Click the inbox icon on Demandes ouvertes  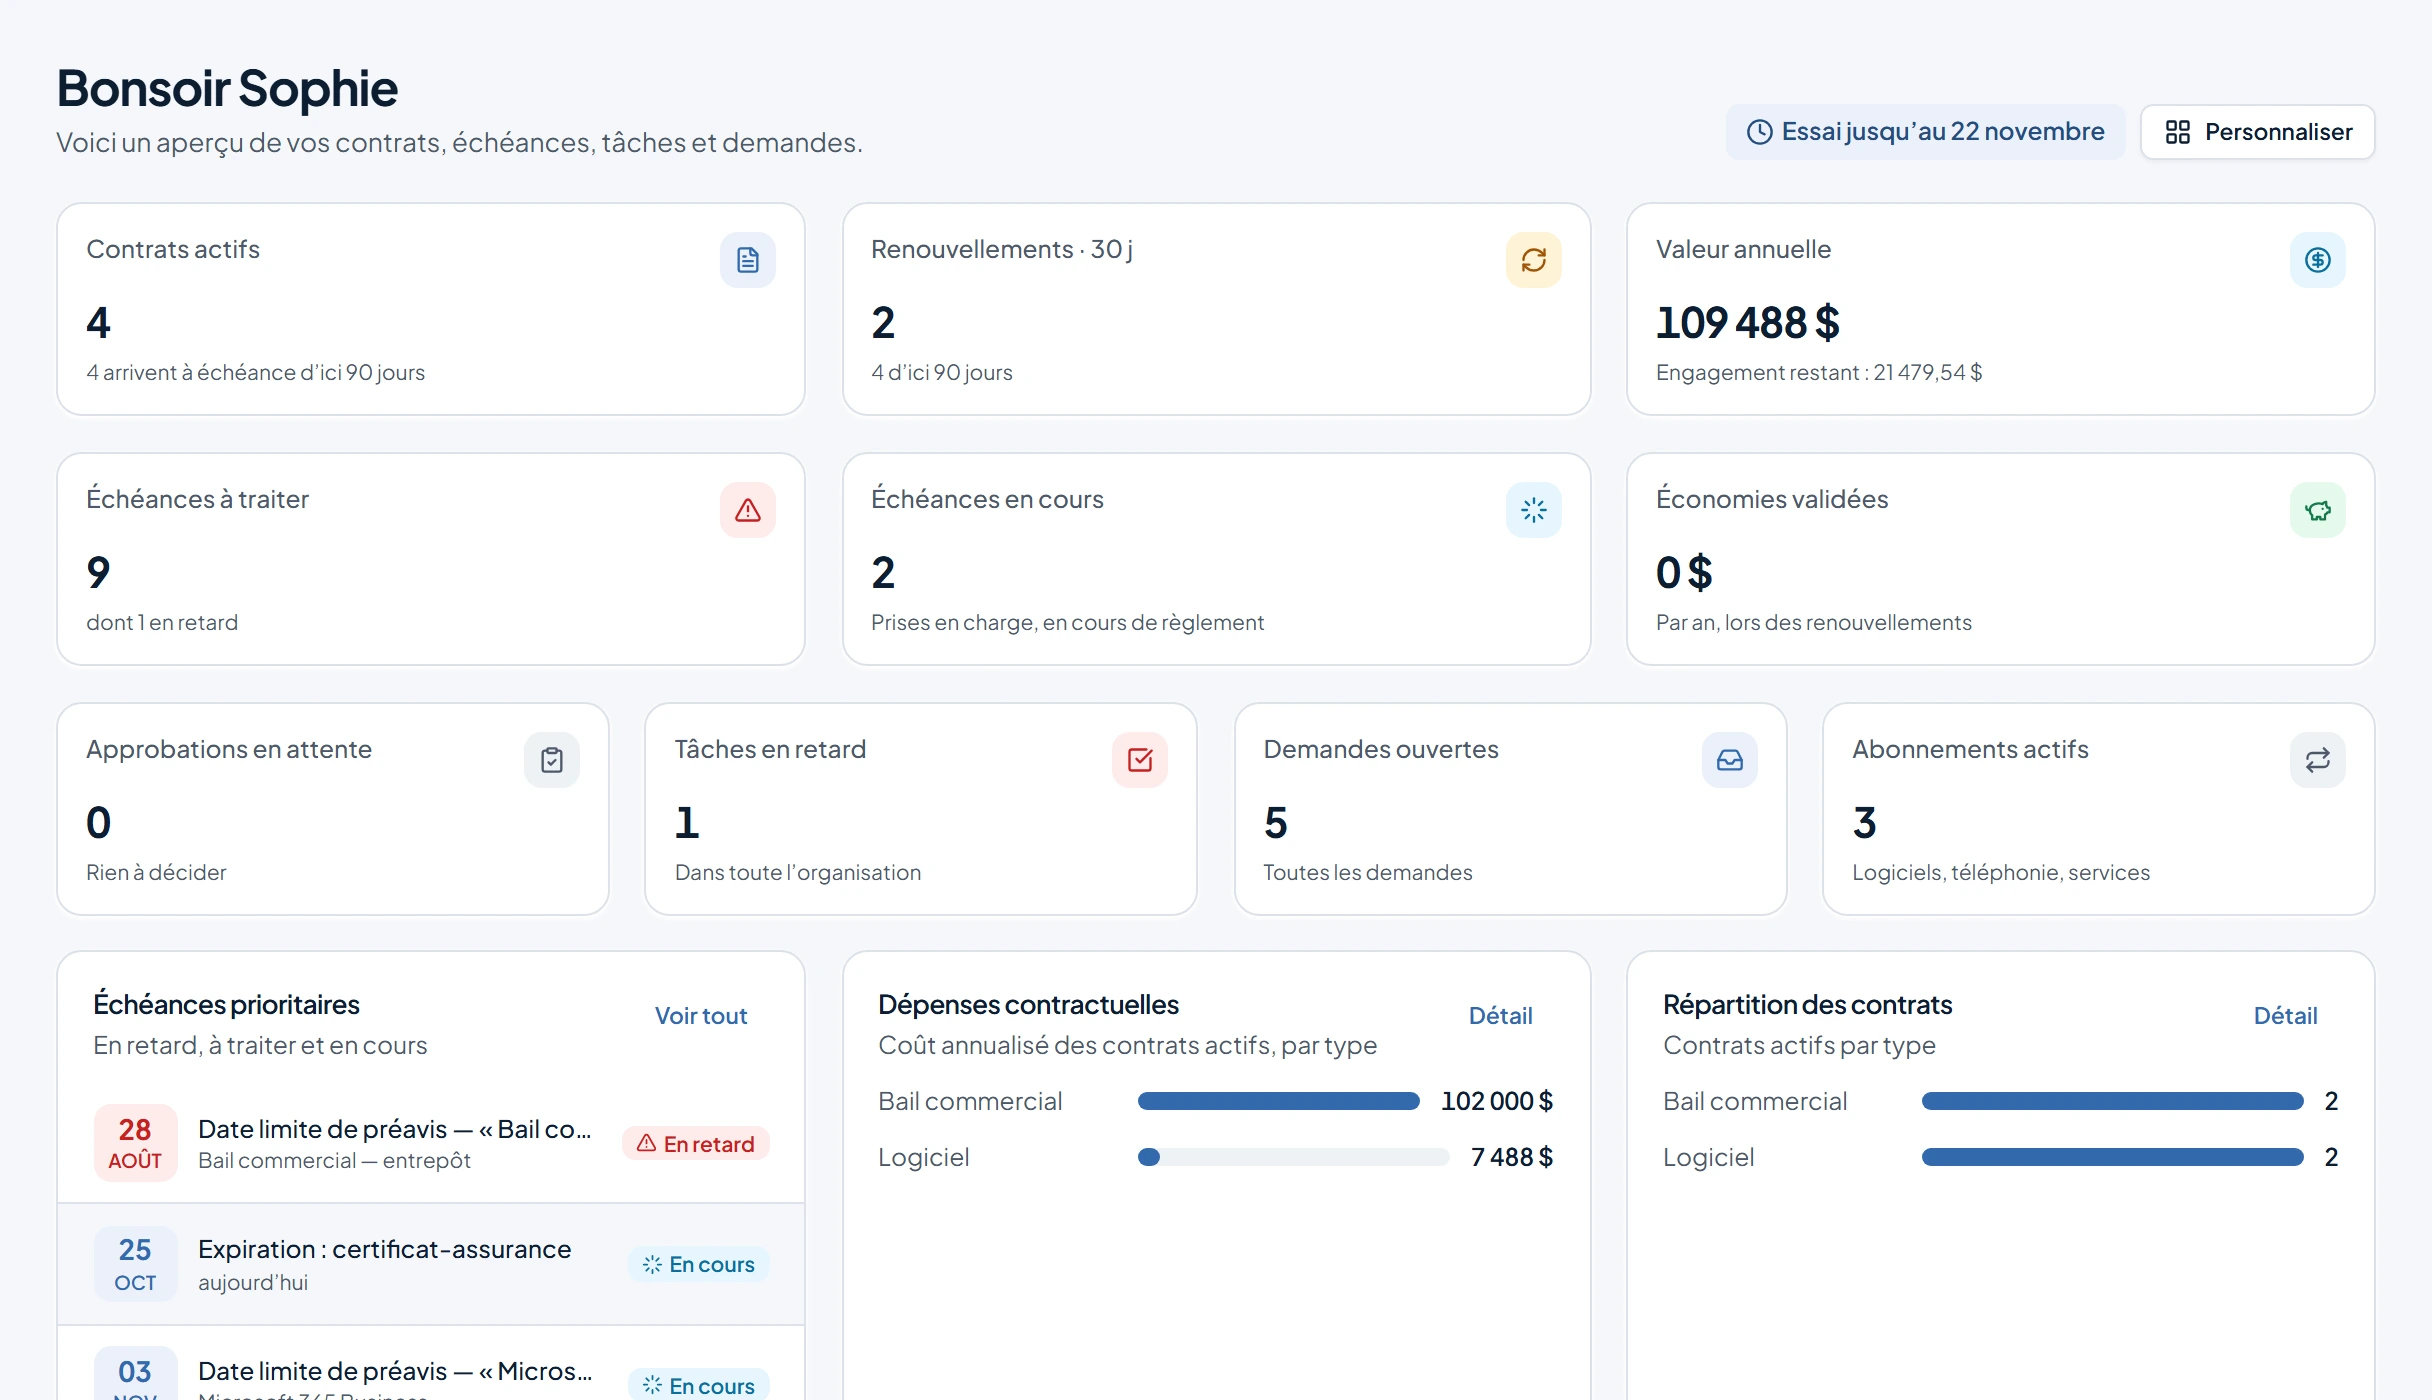point(1729,760)
